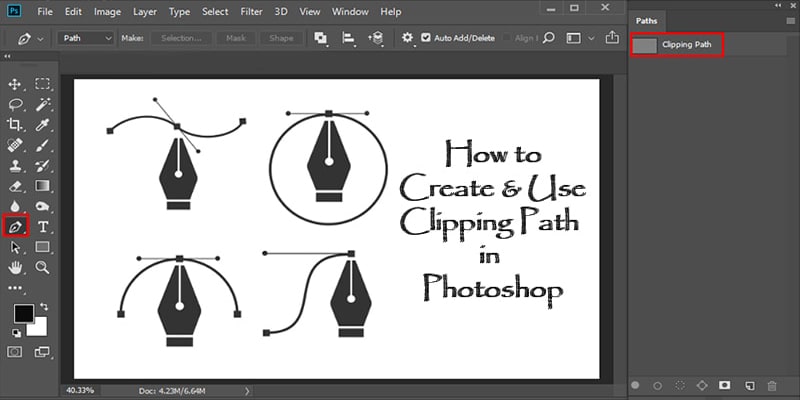Select the Horizontal Type tool
This screenshot has height=400, width=800.
pos(43,227)
